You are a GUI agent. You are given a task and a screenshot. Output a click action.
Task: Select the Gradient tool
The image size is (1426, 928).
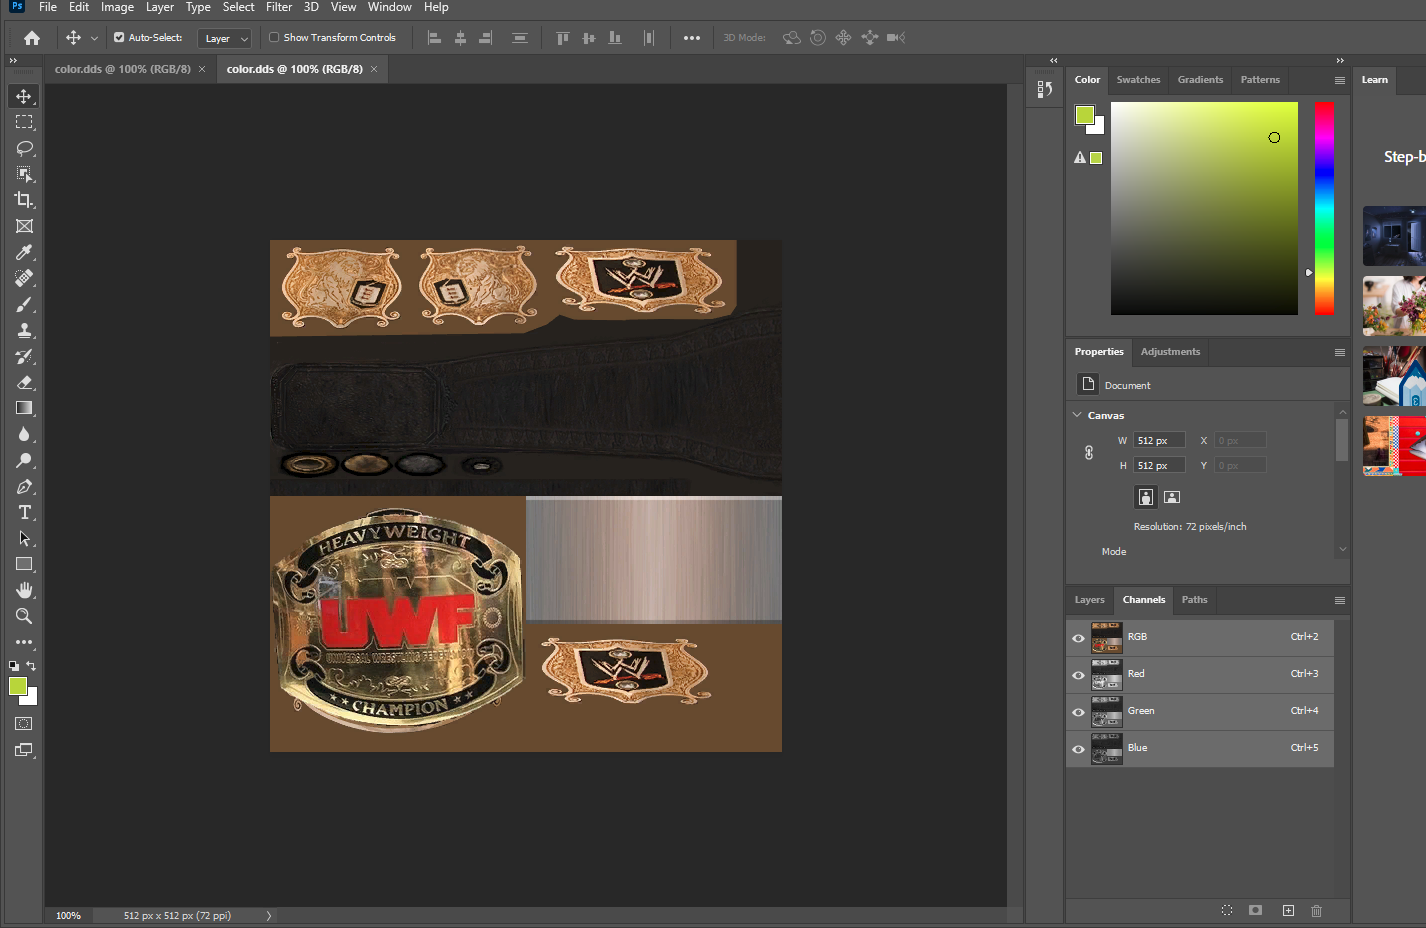pos(24,408)
